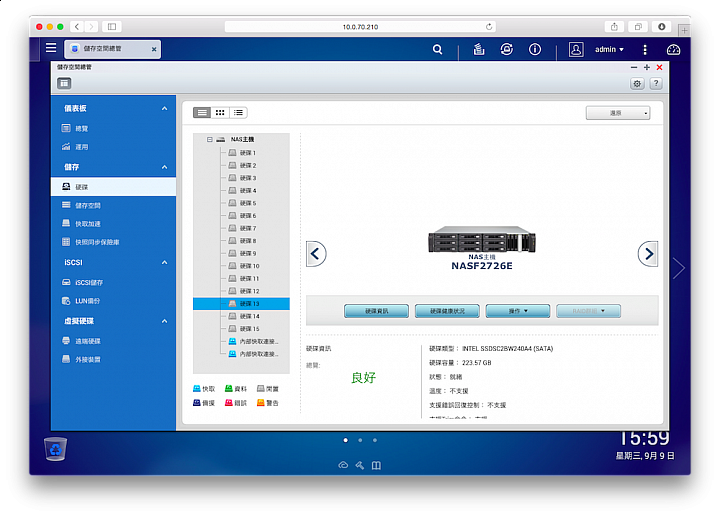Open 總覽 in the sidebar
Image resolution: width=720 pixels, height=518 pixels.
coord(113,129)
